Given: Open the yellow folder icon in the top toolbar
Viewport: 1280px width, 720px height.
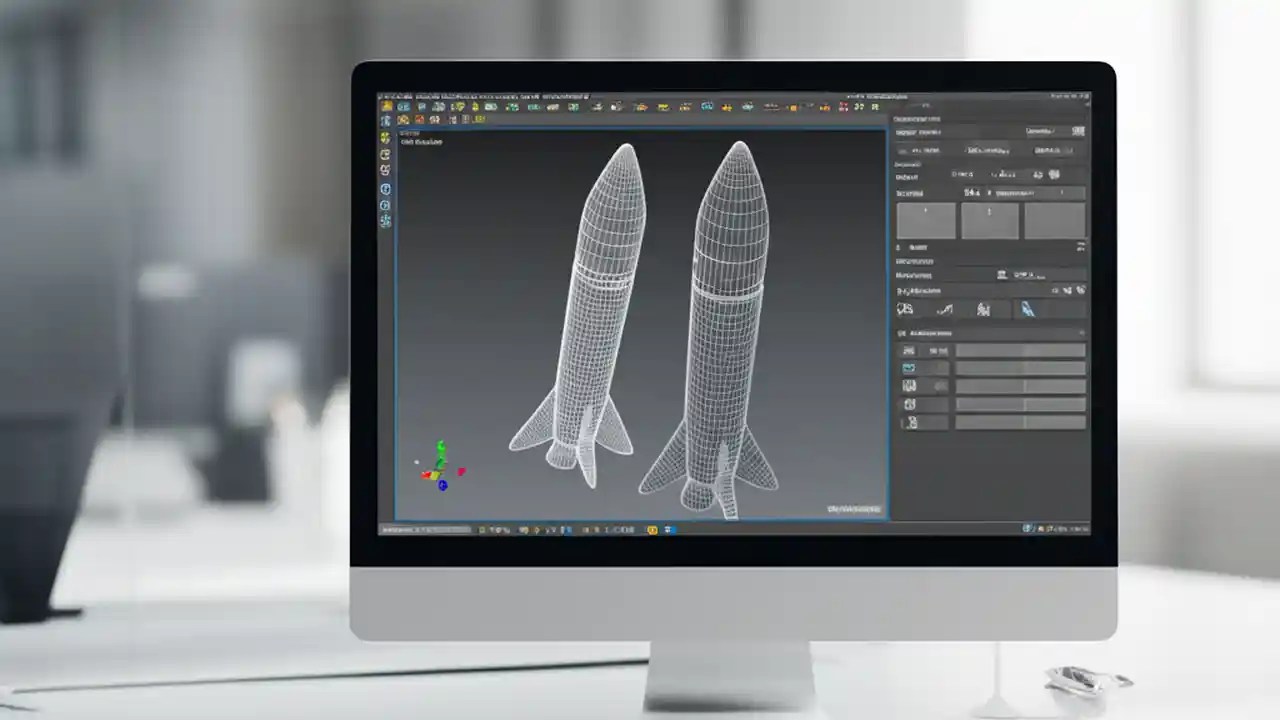Looking at the screenshot, I should pos(385,107).
